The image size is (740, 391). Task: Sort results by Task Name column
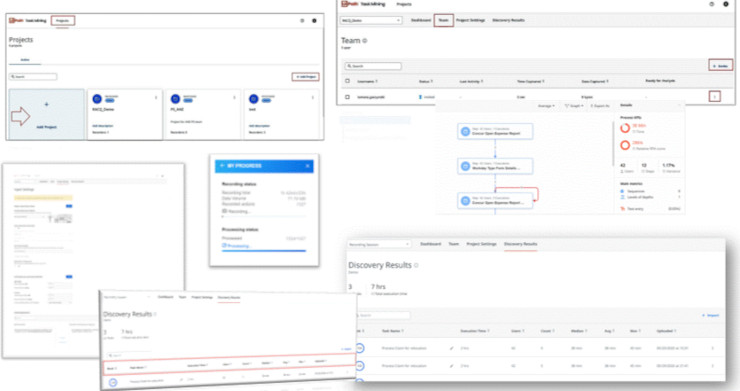coord(392,331)
